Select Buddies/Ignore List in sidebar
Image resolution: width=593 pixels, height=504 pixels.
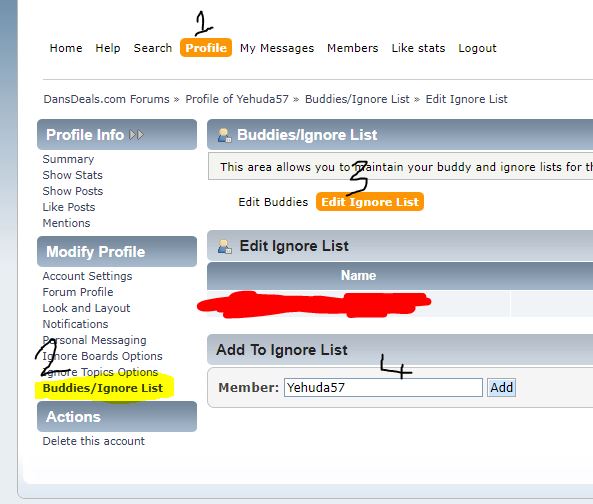tap(102, 388)
